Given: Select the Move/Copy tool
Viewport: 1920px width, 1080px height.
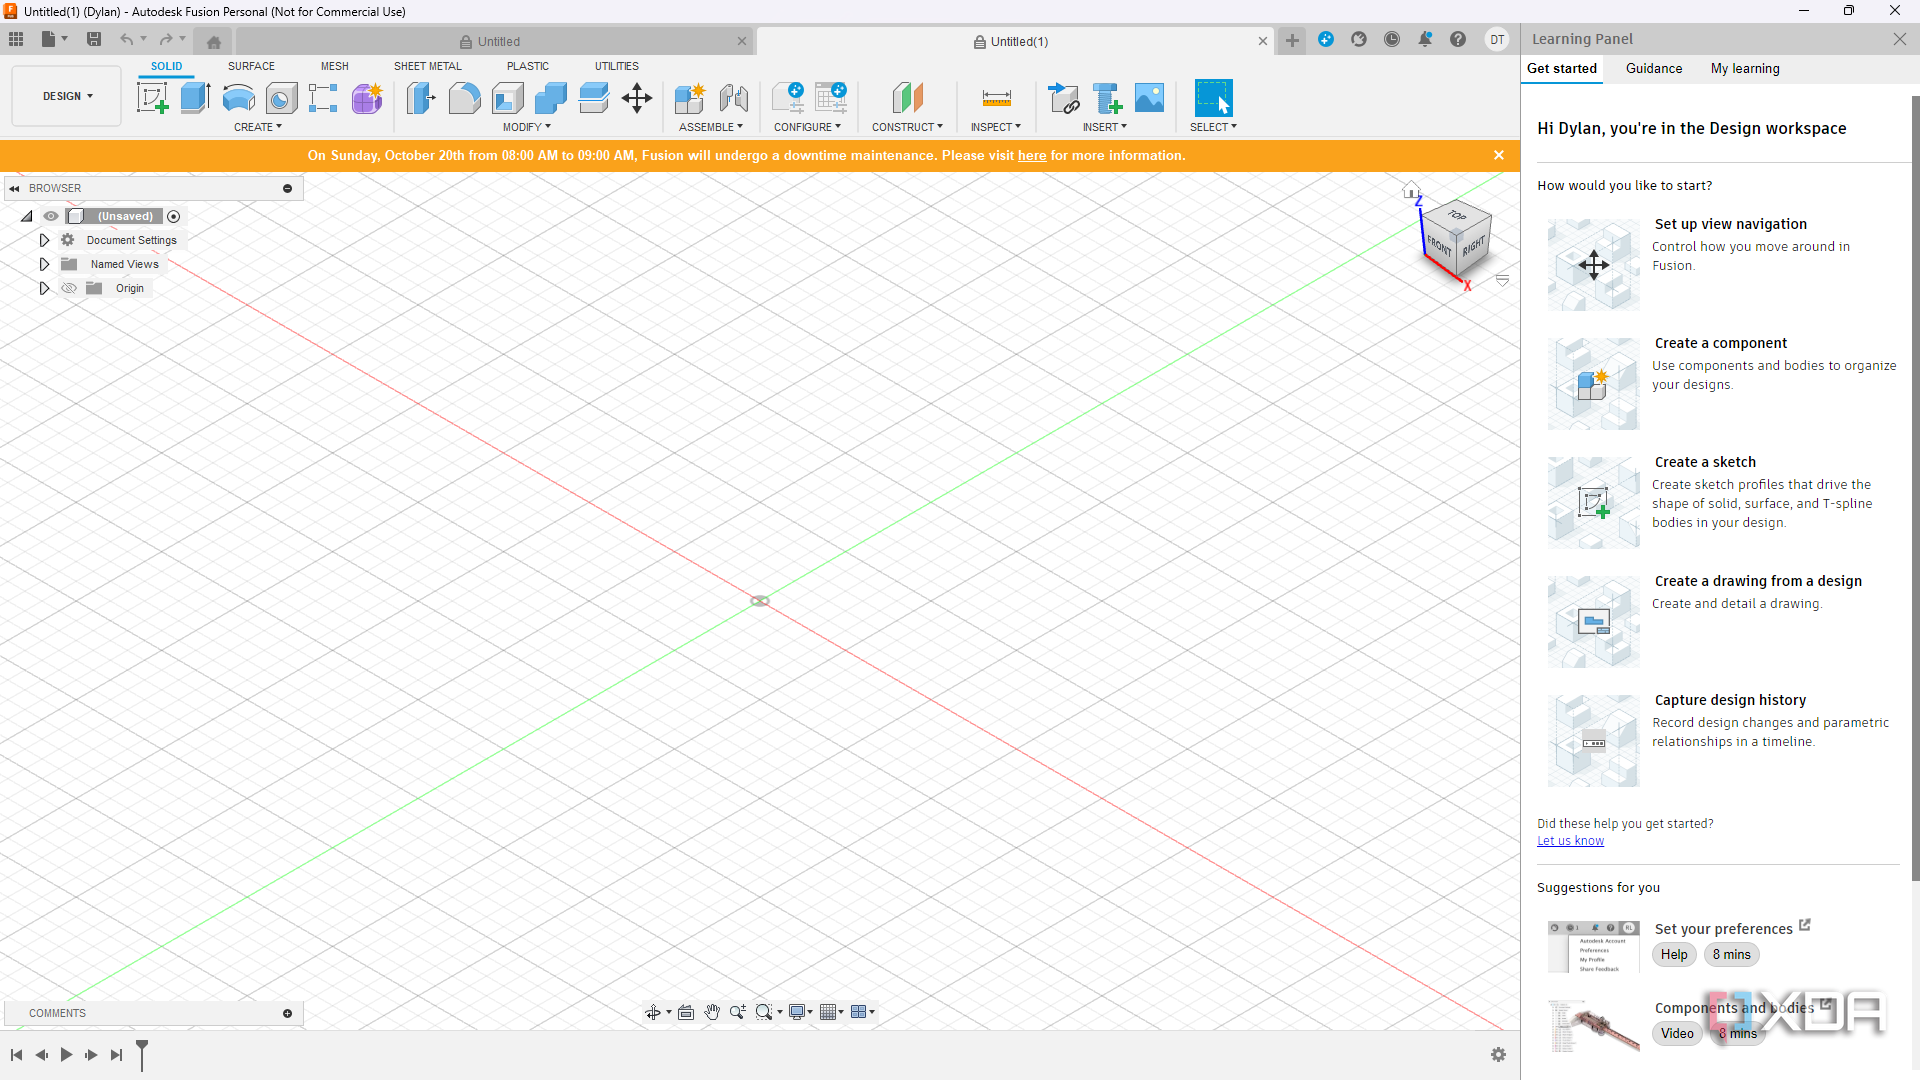Looking at the screenshot, I should pyautogui.click(x=637, y=98).
